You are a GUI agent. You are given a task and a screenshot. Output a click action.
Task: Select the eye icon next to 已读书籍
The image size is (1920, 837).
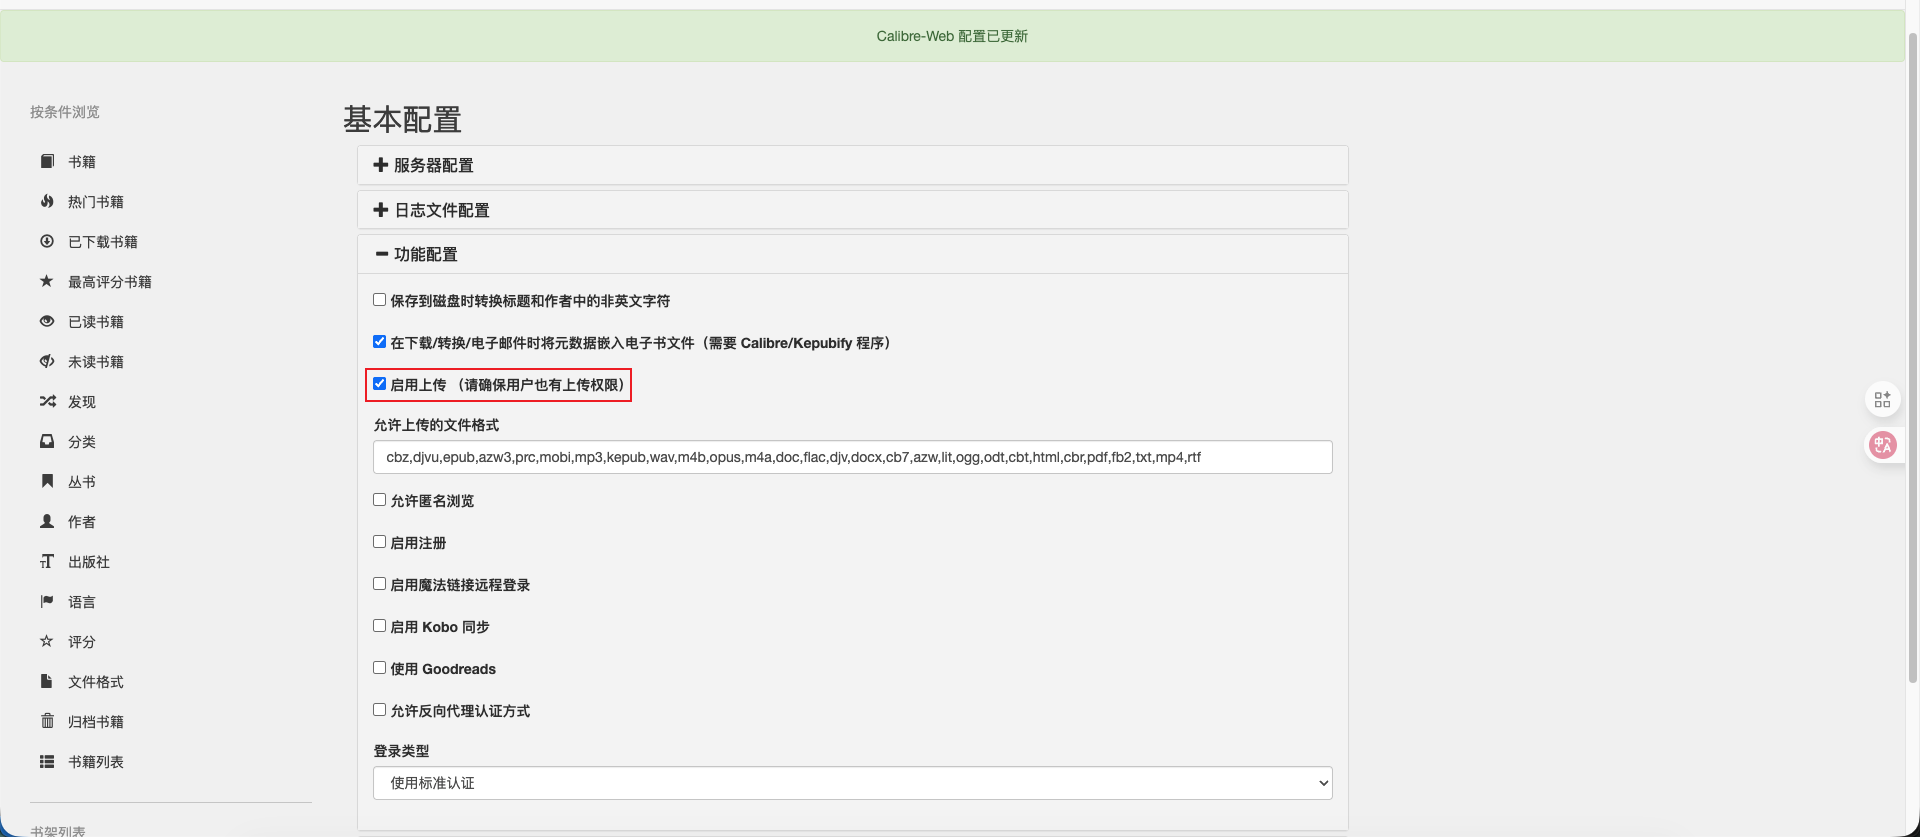[47, 321]
